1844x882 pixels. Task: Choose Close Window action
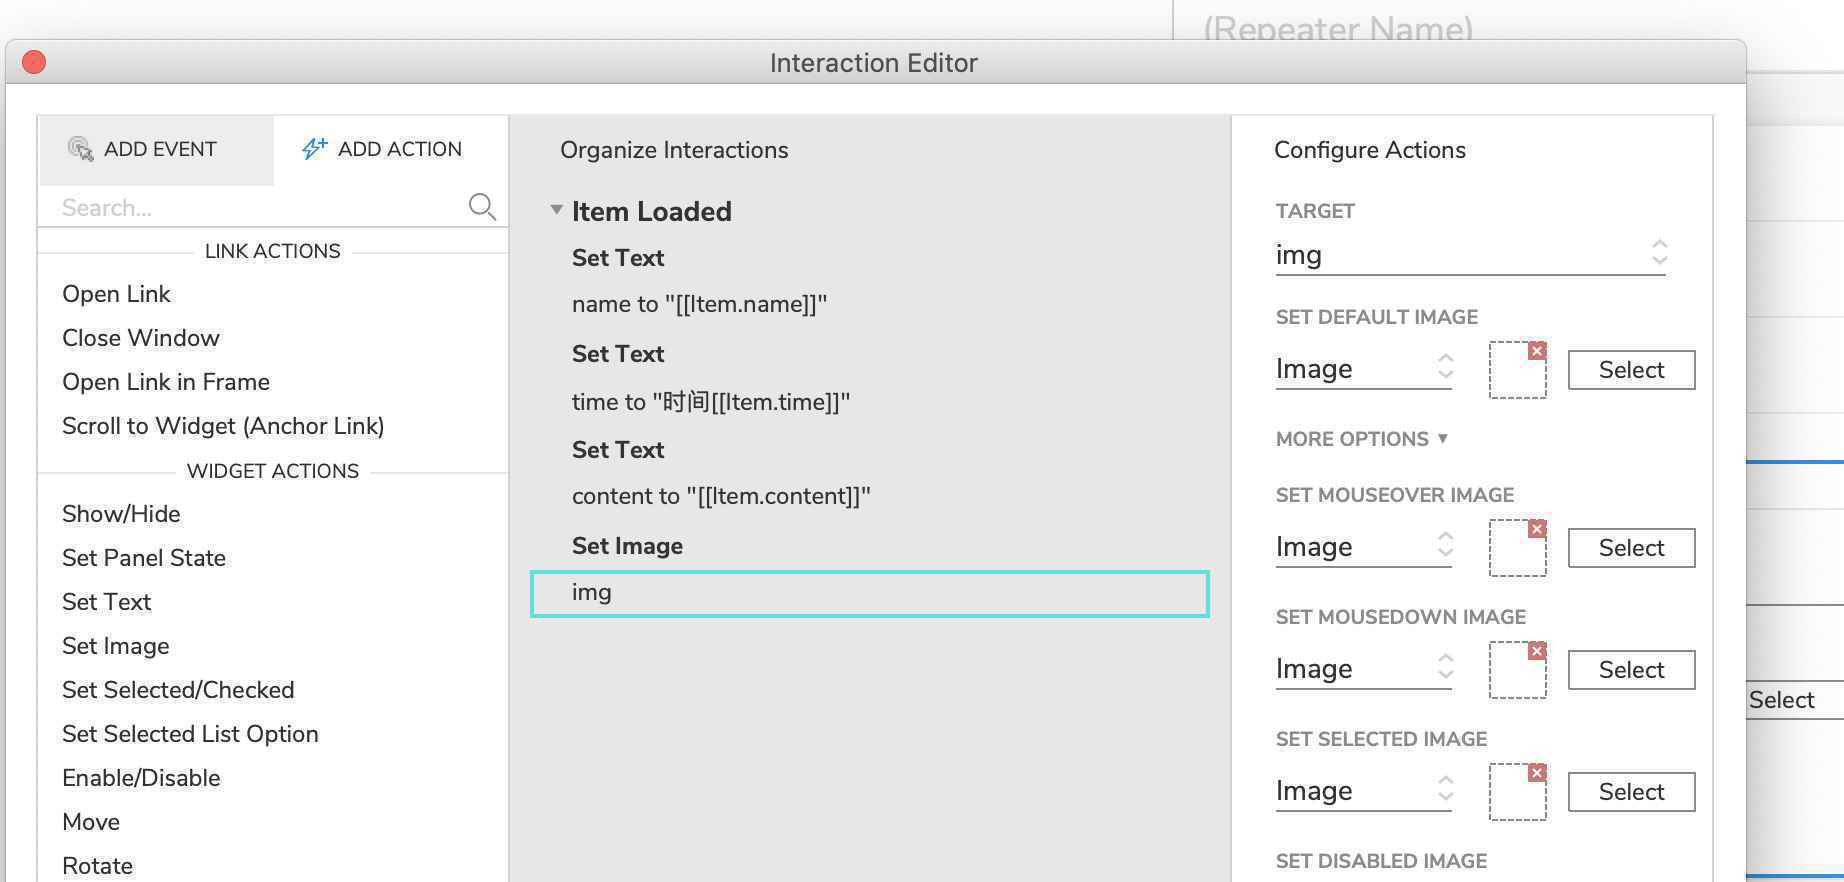tap(141, 338)
